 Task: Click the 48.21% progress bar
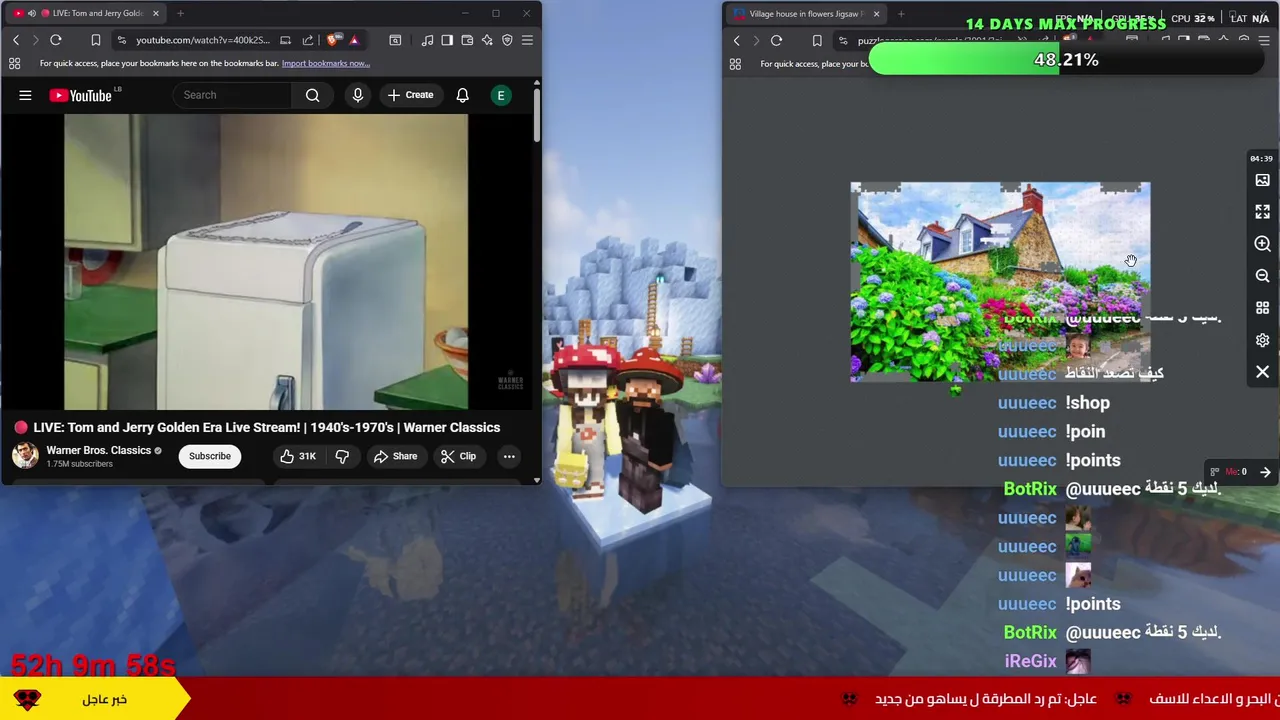point(1066,60)
